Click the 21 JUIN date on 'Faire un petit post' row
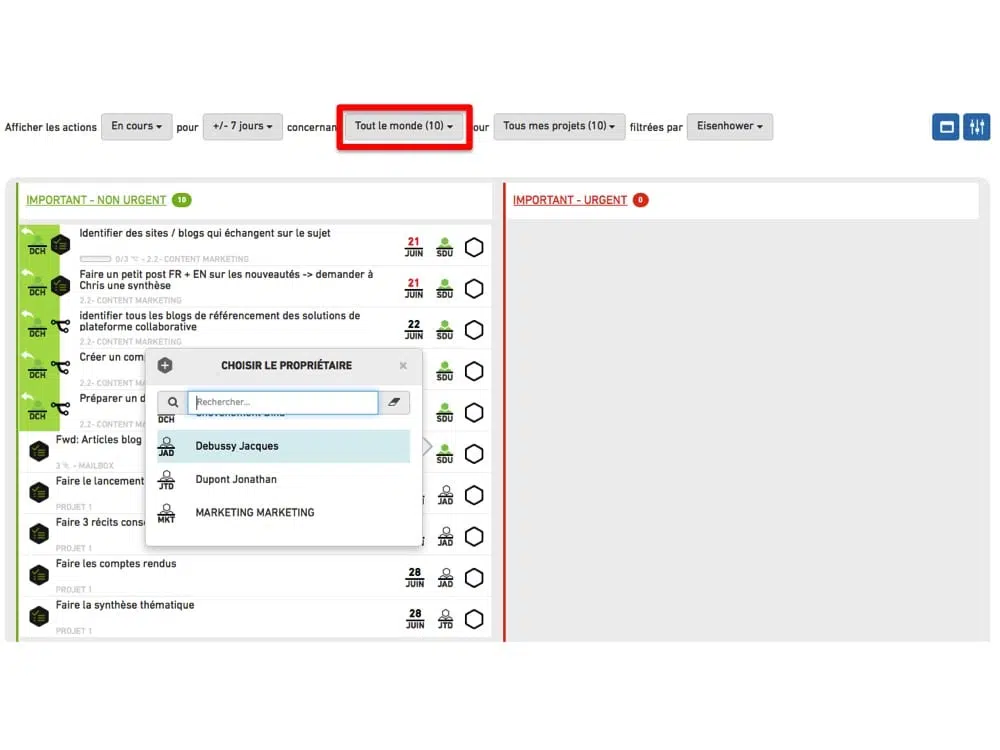The width and height of the screenshot is (1000, 750). 414,288
